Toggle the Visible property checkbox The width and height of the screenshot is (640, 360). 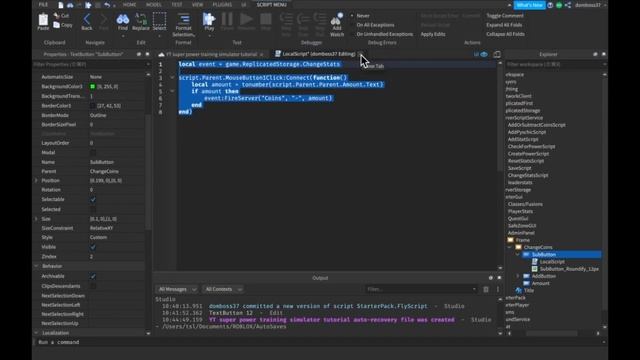click(93, 247)
